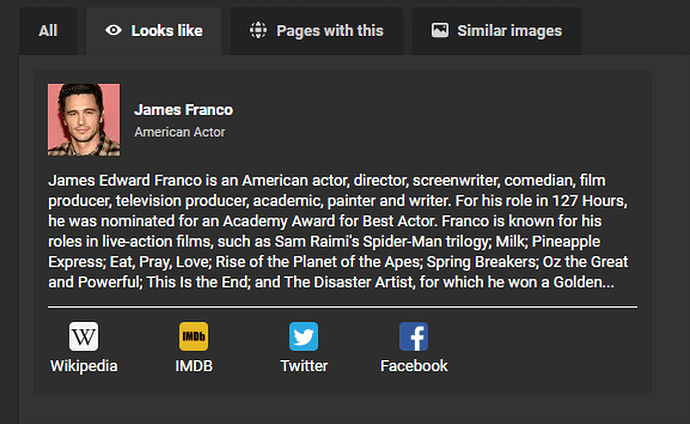Click the 'Wikipedia' text link
Screen dimensions: 690x424
(84, 366)
